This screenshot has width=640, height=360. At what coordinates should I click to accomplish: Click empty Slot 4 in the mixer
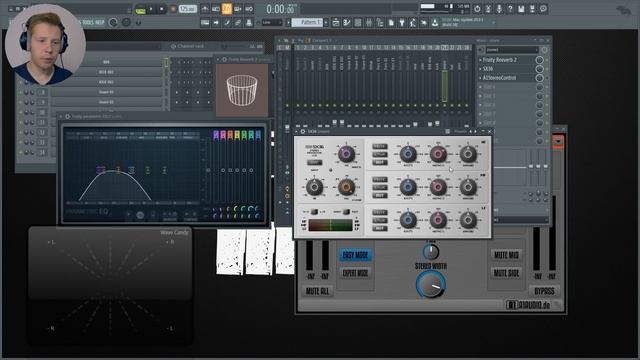[x=508, y=87]
